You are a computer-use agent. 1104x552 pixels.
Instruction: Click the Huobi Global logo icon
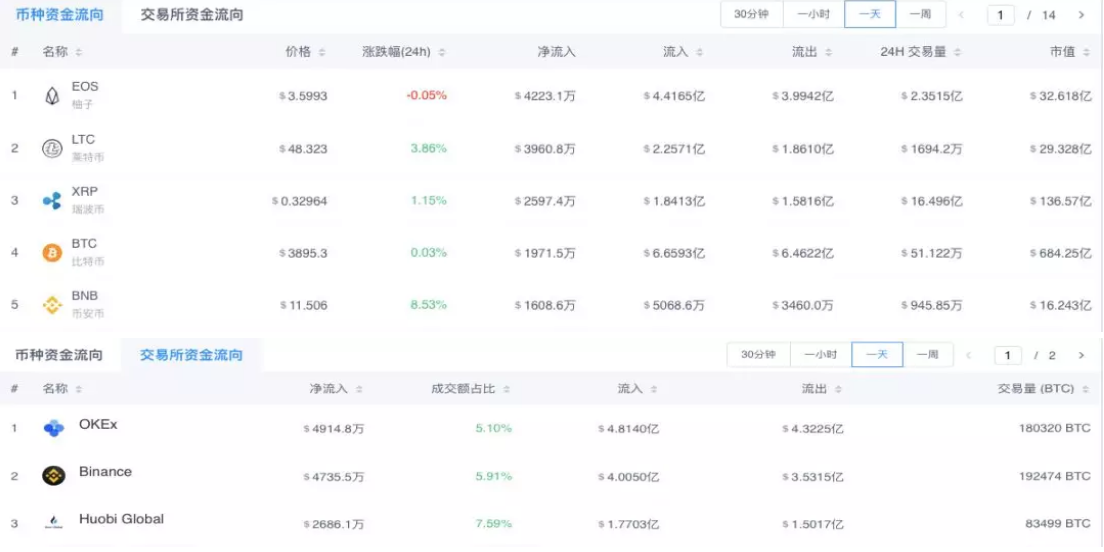click(54, 522)
